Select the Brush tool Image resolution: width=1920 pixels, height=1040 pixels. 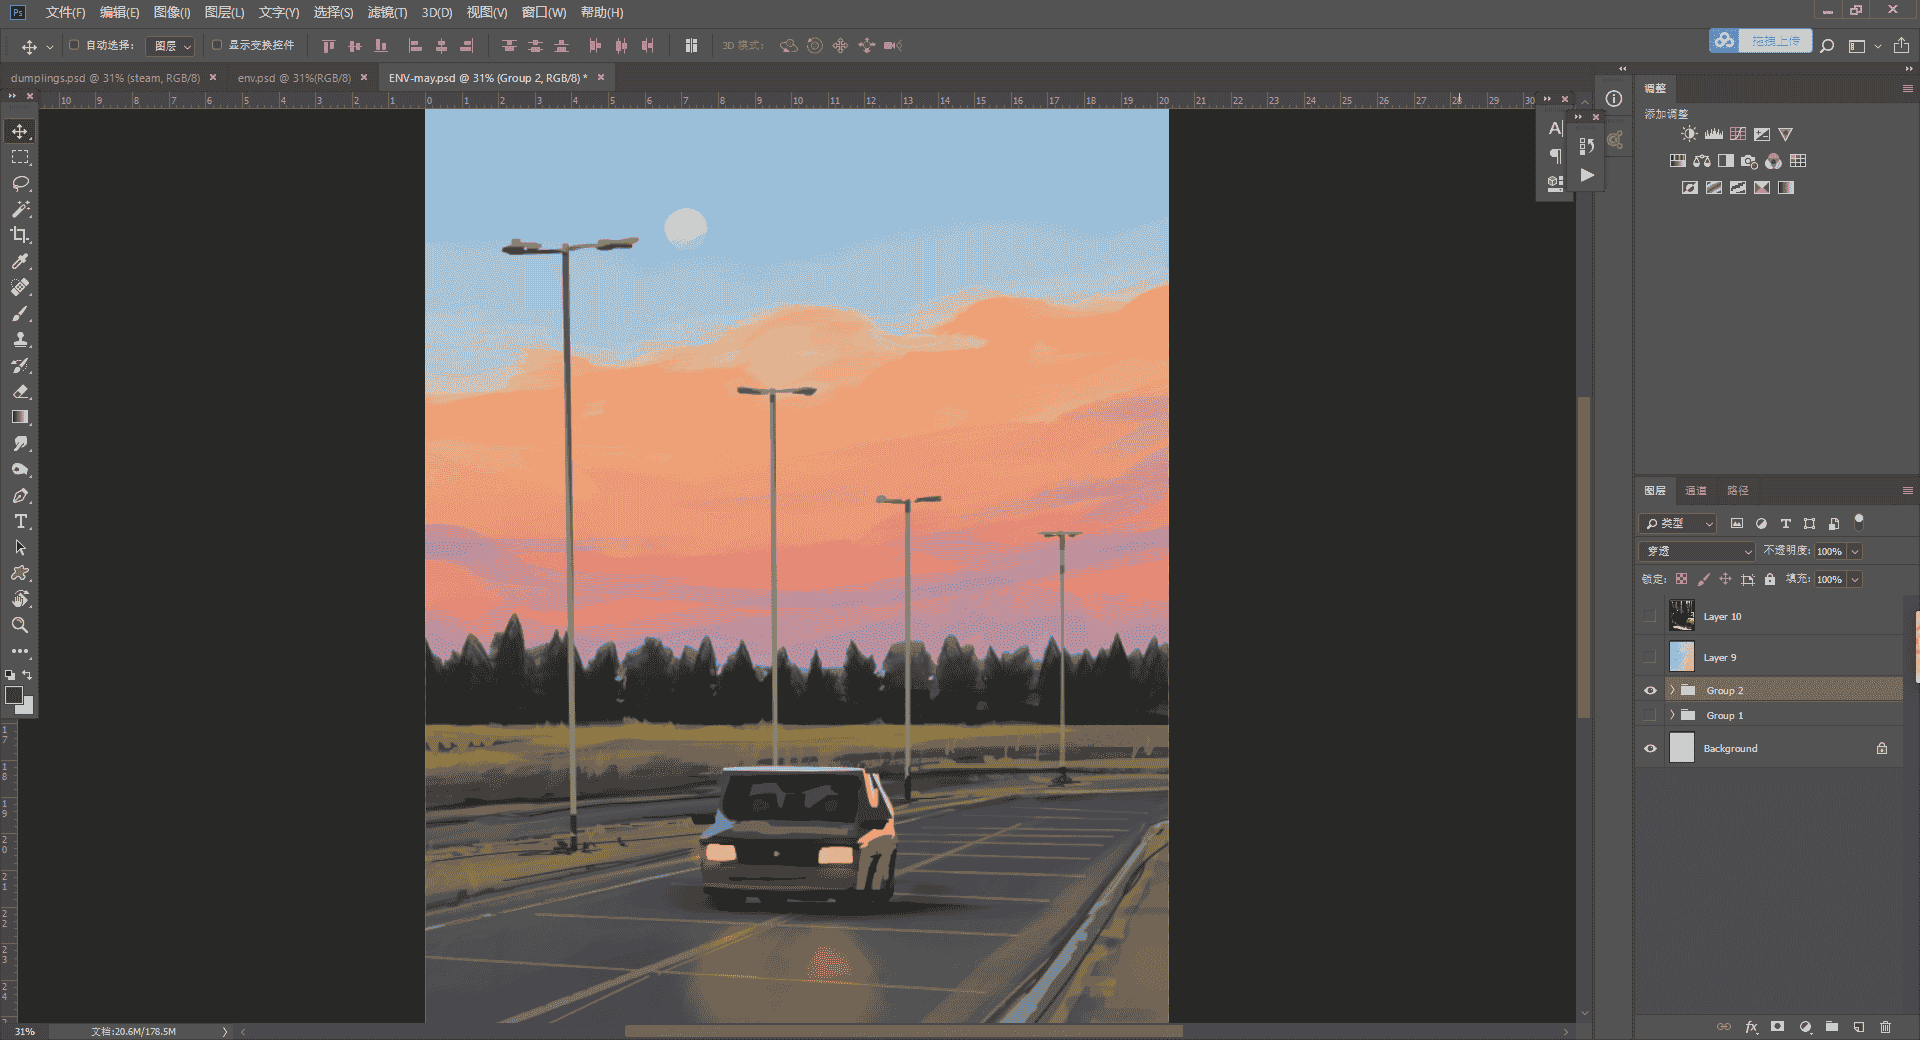[20, 313]
